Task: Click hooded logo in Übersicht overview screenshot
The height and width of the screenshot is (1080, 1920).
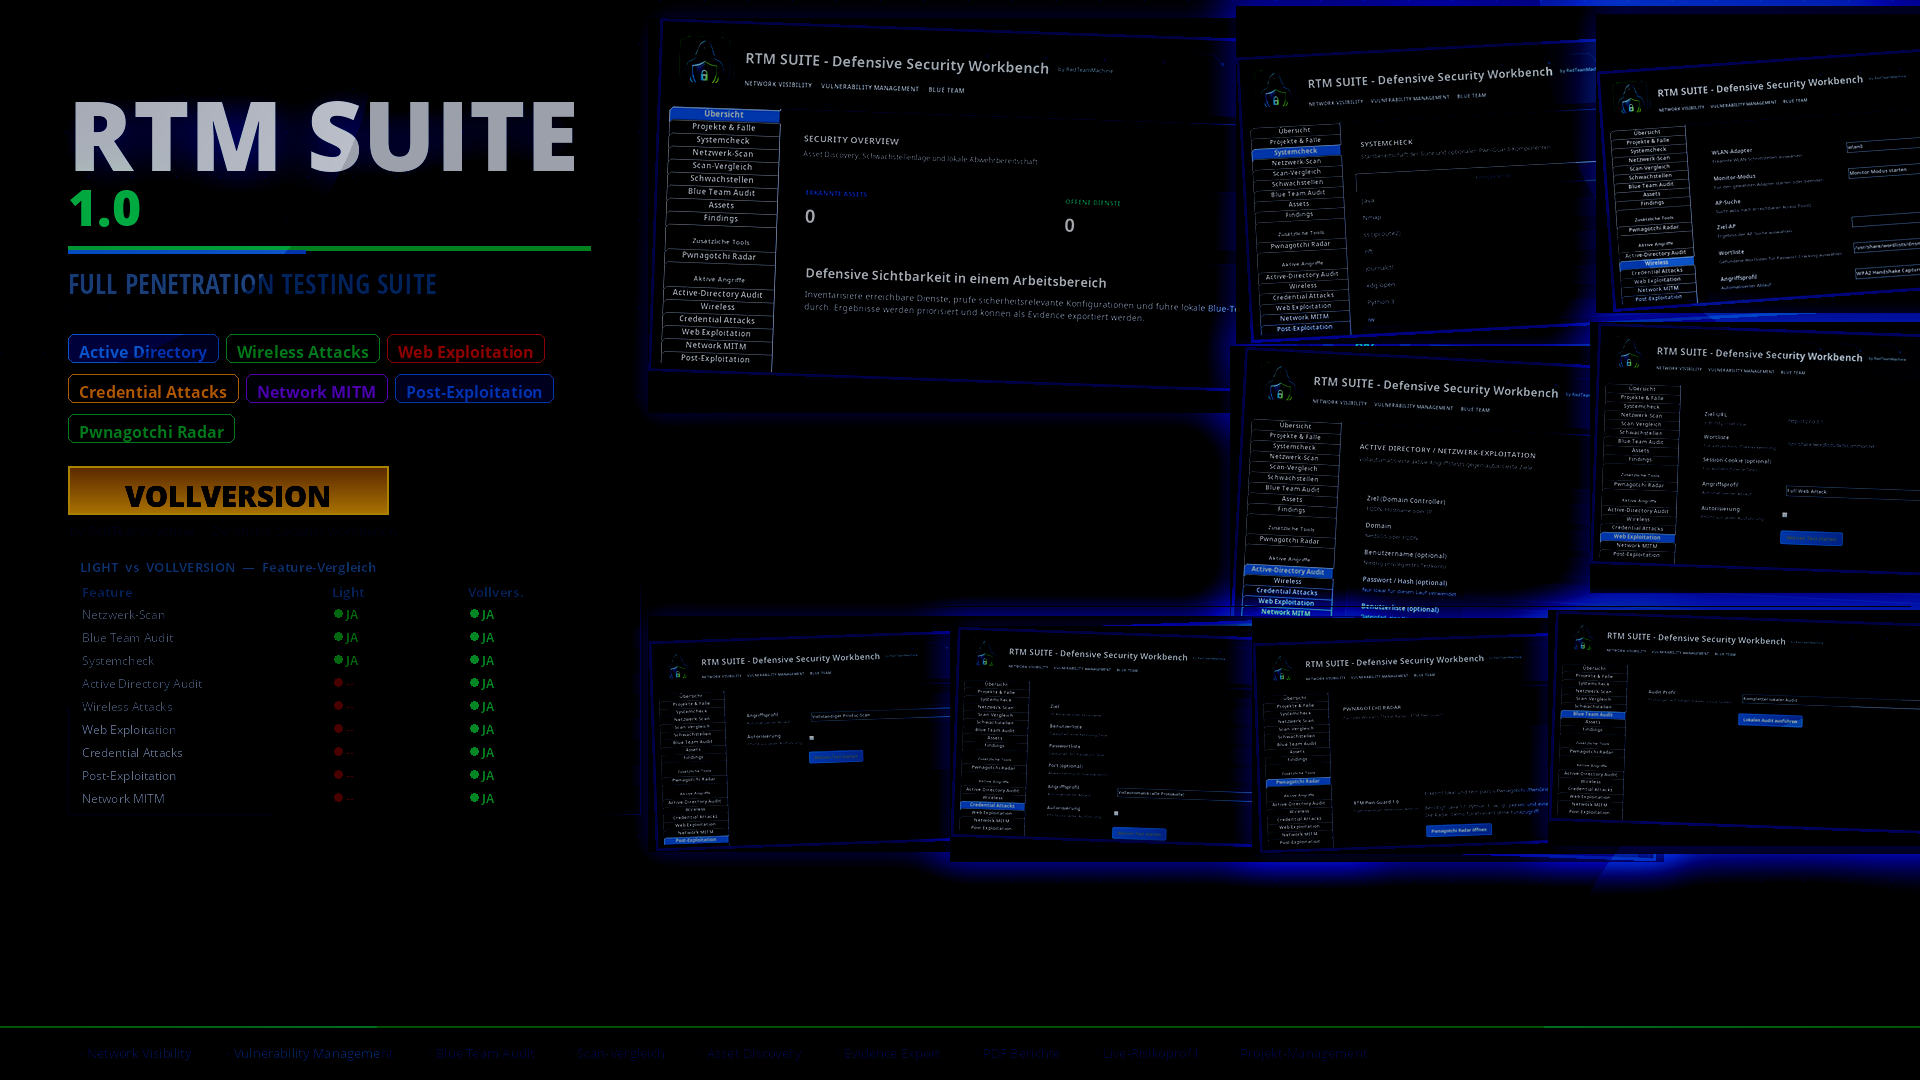Action: 704,62
